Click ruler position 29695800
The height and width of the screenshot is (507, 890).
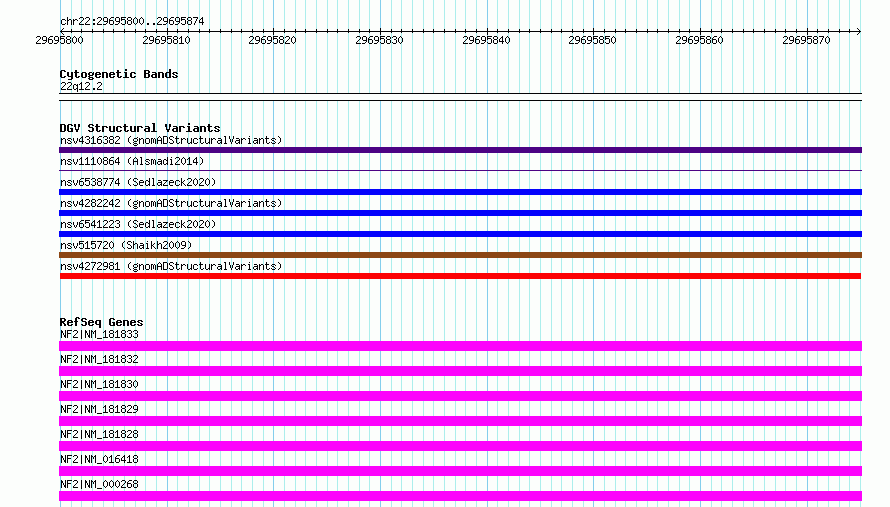pos(59,40)
